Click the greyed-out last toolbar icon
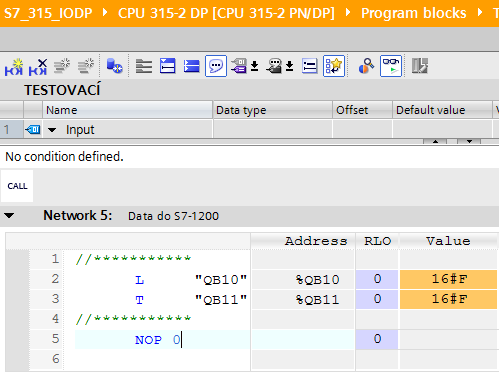Viewport: 499px width, 375px height. coord(420,66)
